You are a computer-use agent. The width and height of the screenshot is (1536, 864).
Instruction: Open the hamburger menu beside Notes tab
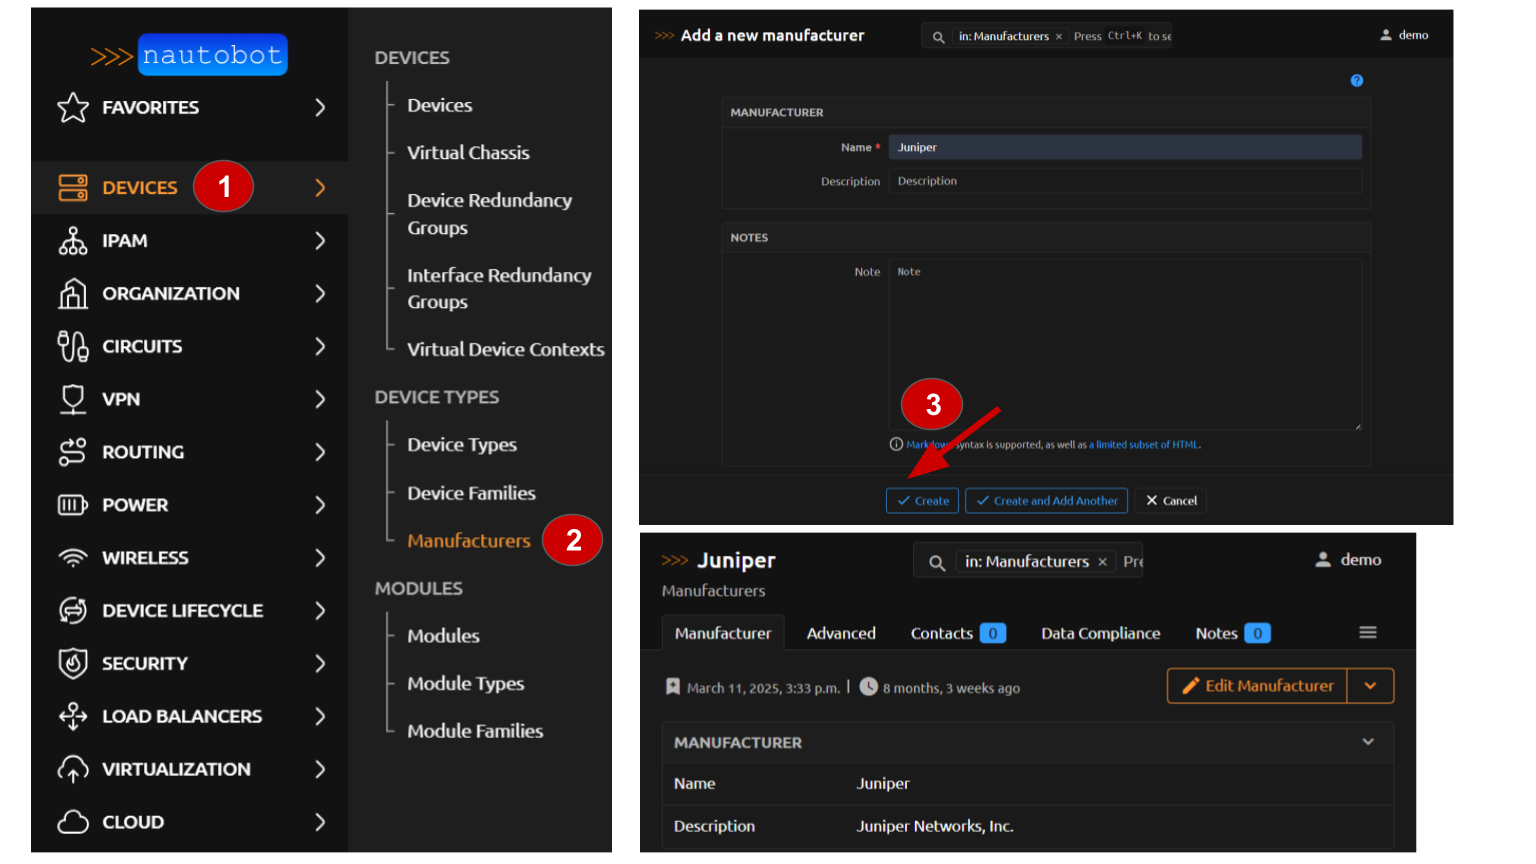[1368, 633]
